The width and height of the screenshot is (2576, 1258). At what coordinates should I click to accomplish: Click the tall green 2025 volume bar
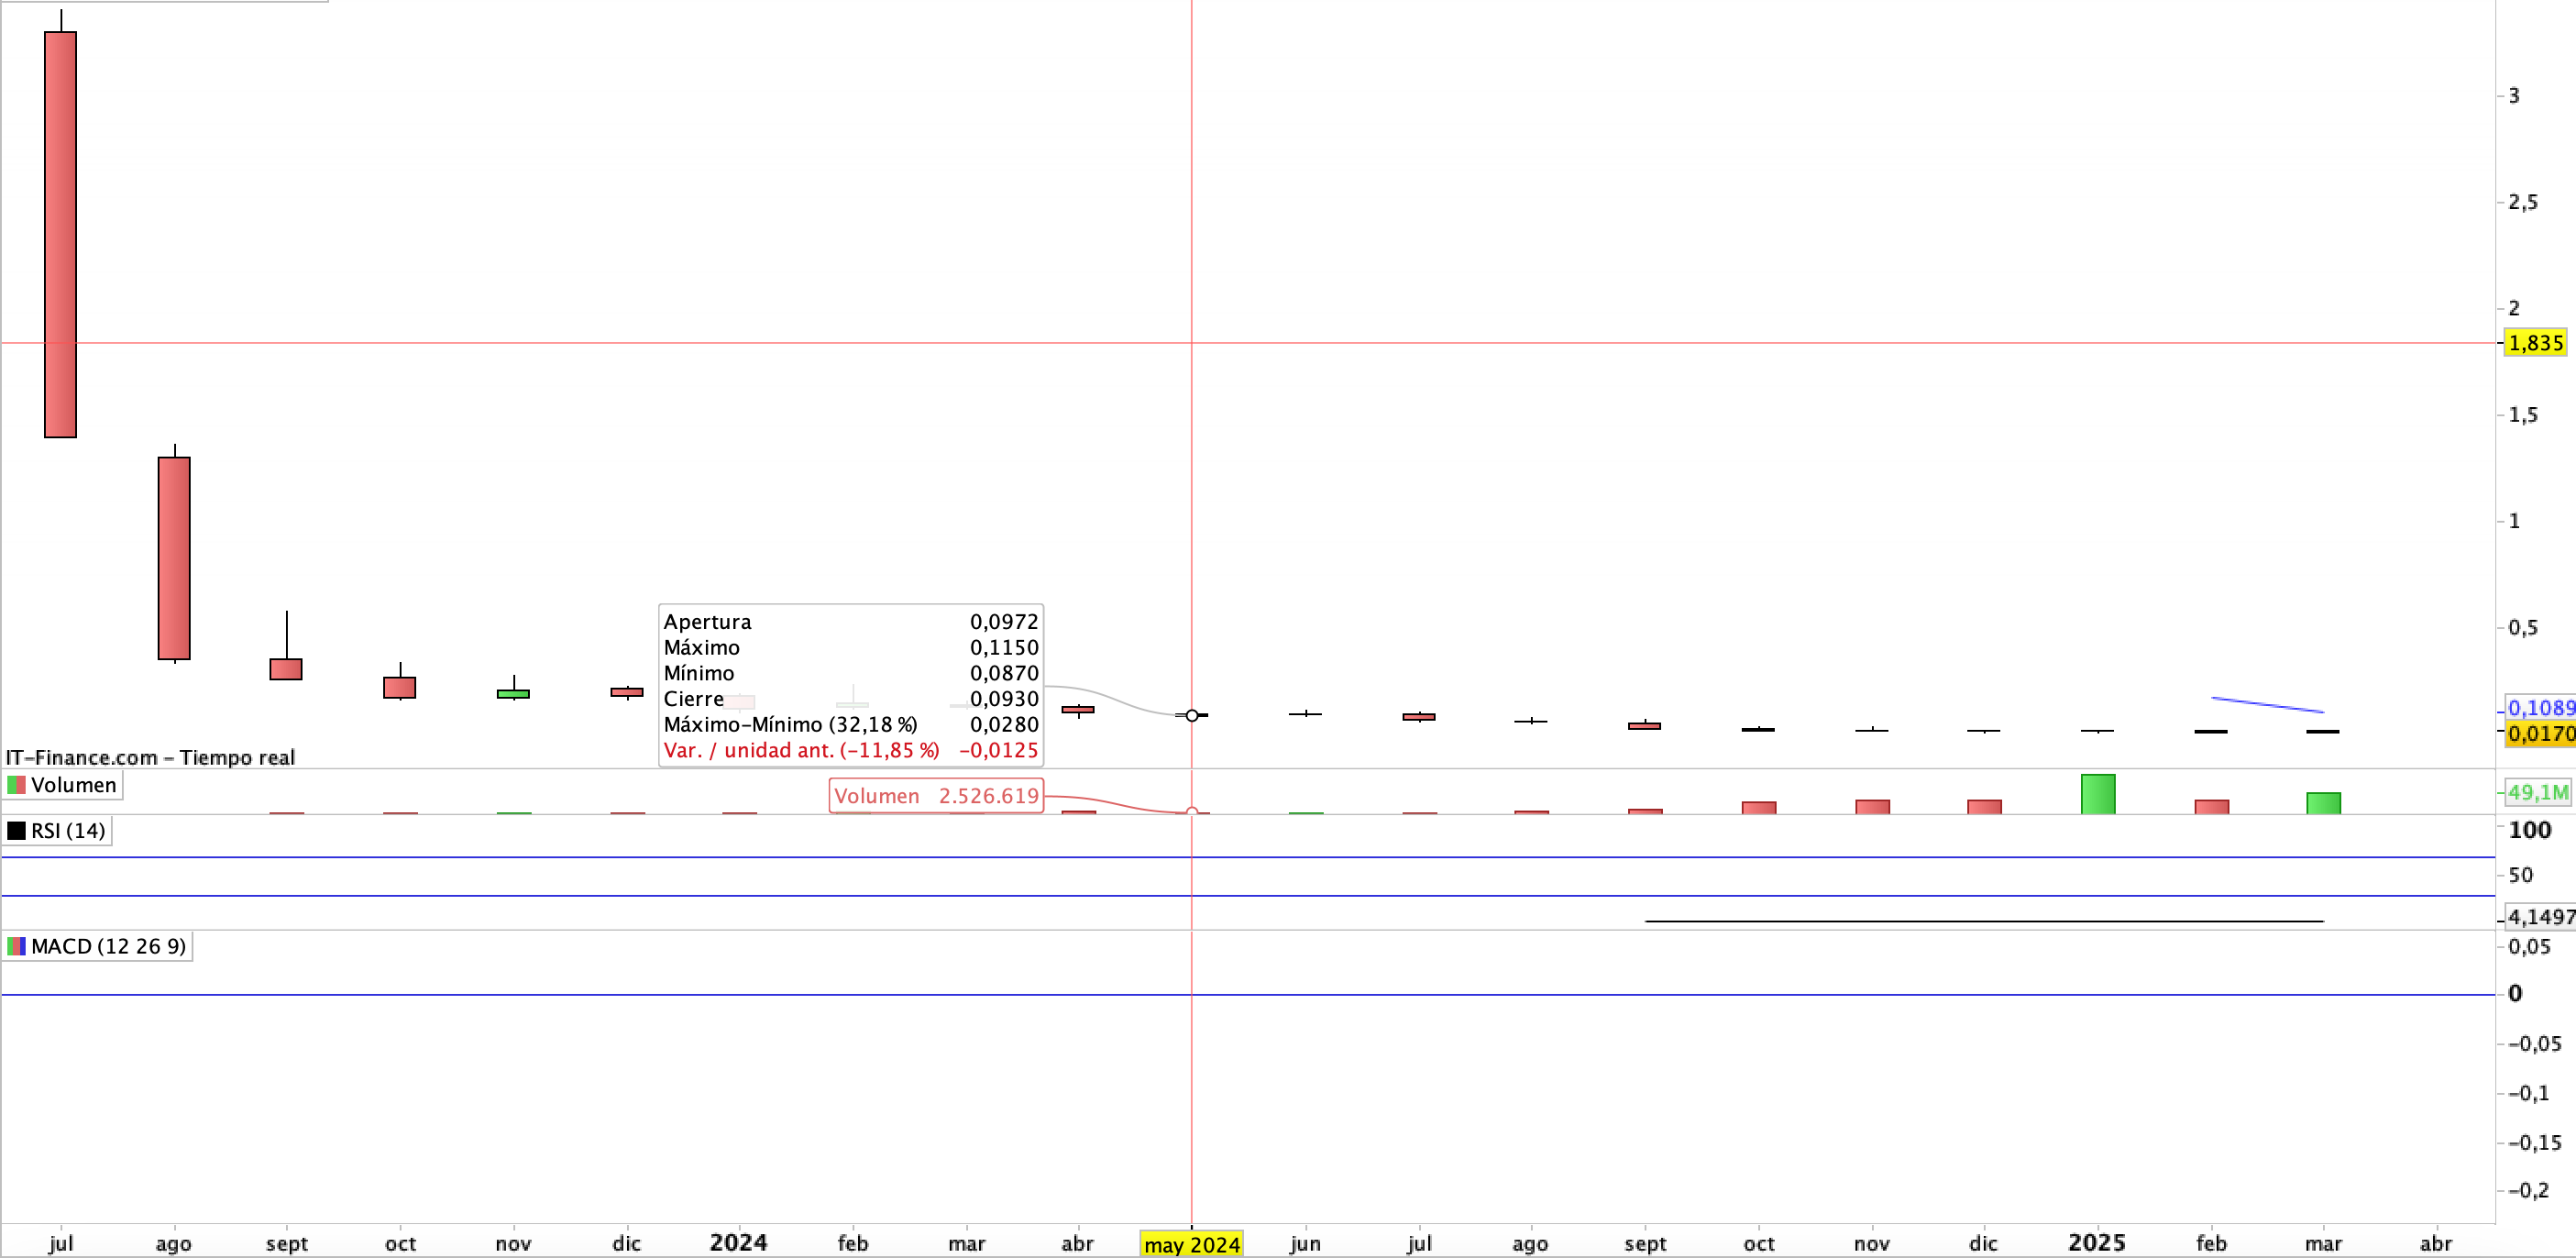coord(2098,794)
